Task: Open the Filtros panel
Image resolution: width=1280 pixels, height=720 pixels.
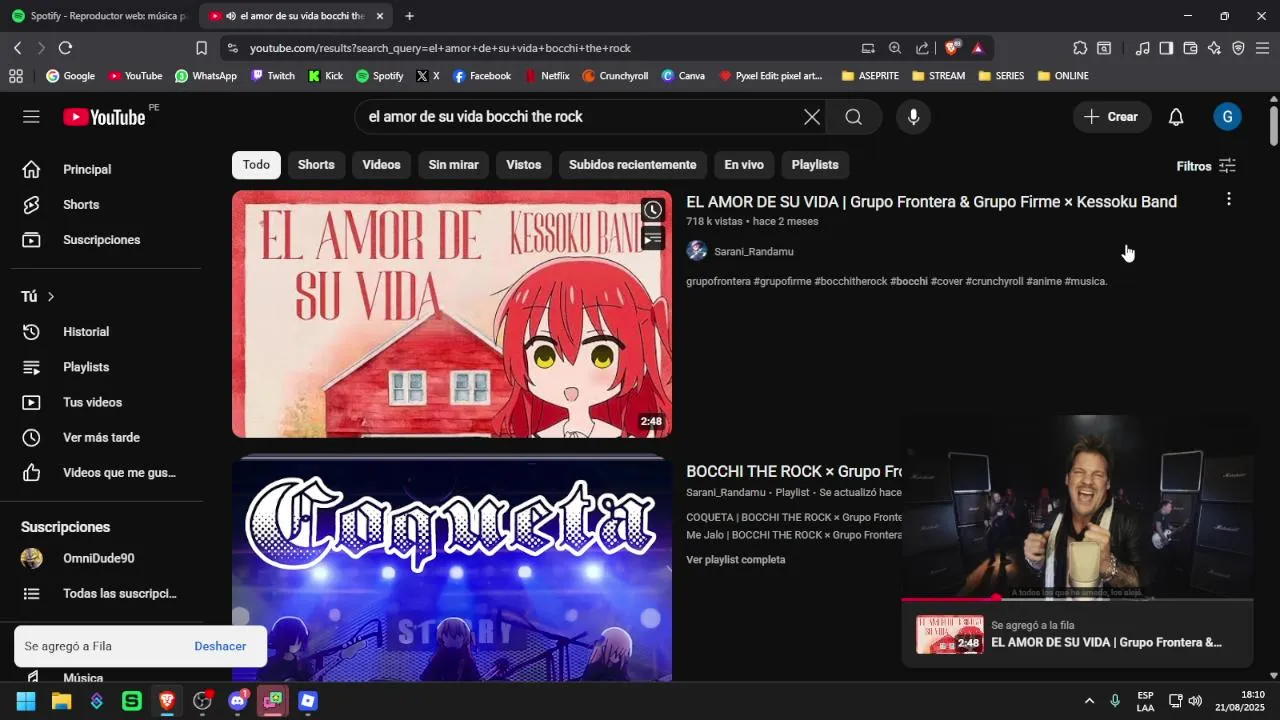Action: [x=1206, y=166]
